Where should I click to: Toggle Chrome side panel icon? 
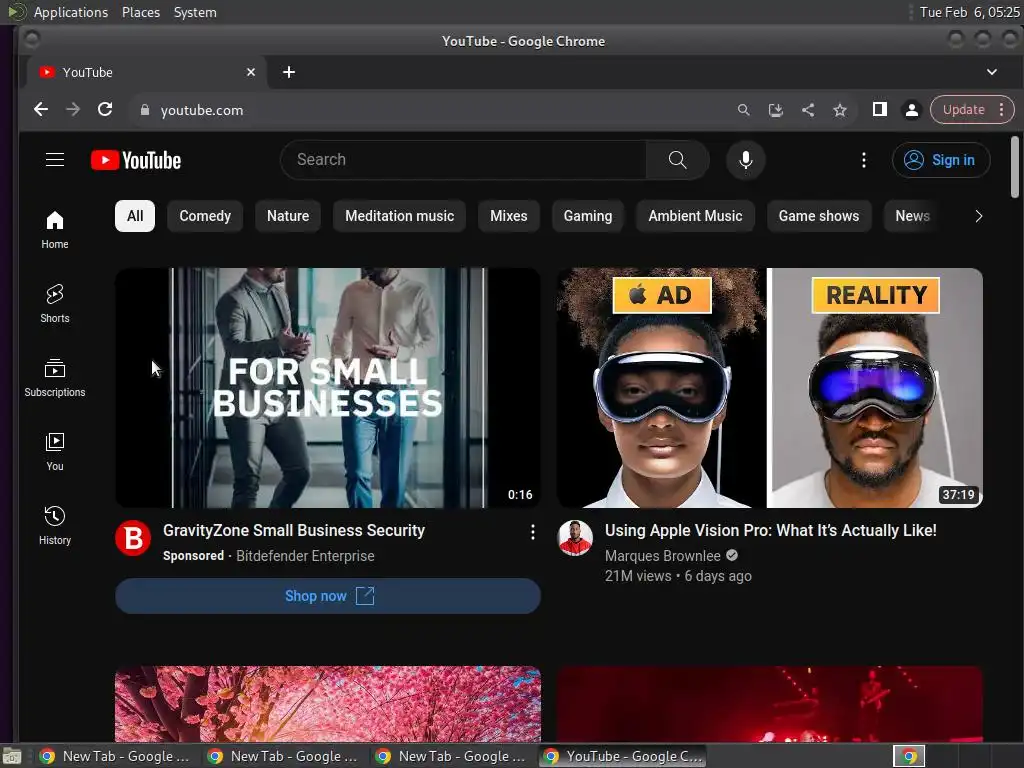pyautogui.click(x=880, y=110)
